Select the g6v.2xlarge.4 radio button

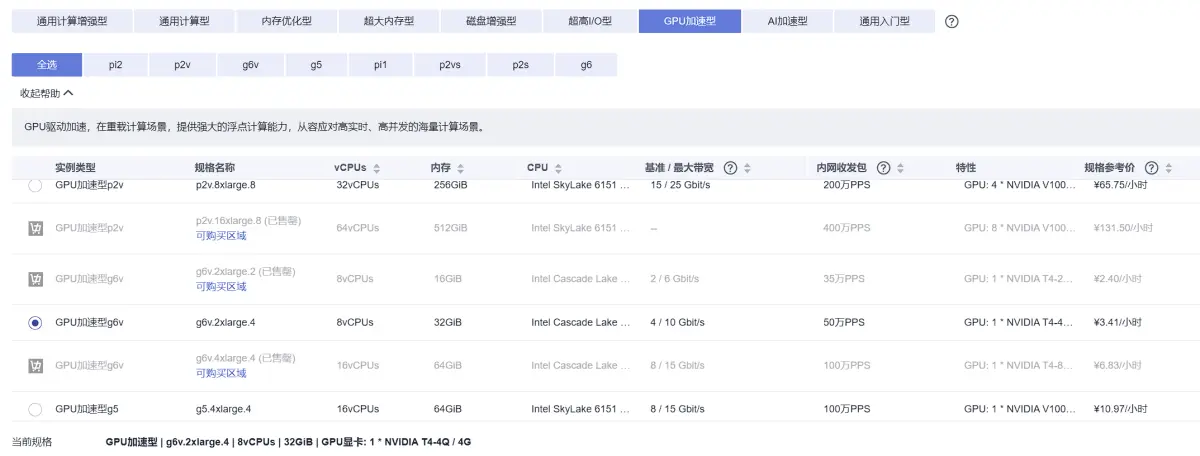[x=36, y=323]
